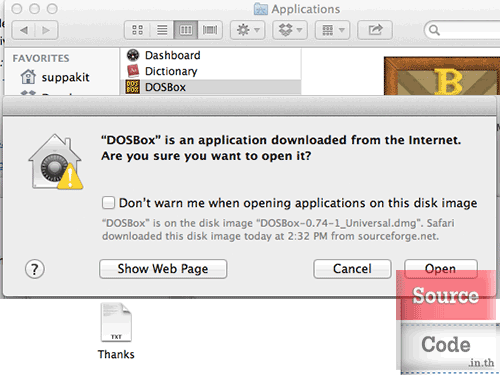Open the Dropbox toolbar dropdown
The height and width of the screenshot is (375, 500).
[290, 30]
